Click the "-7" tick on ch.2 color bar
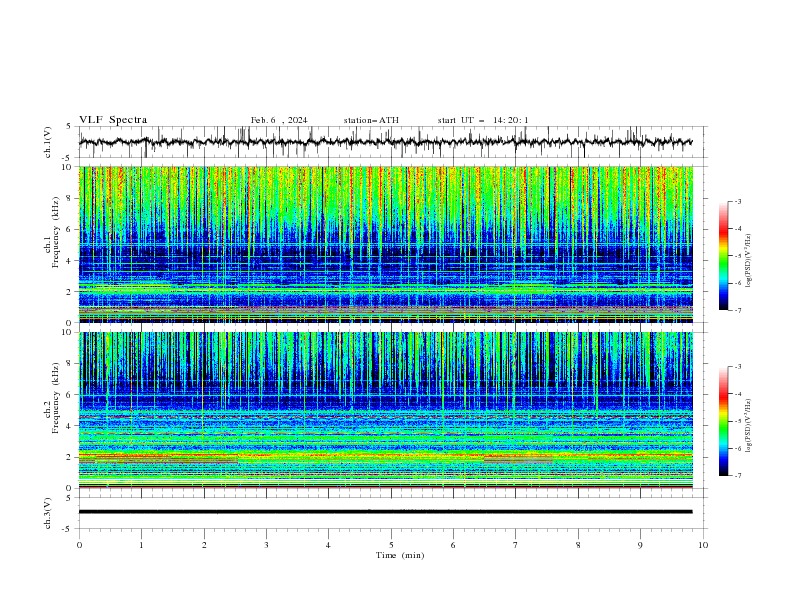 click(738, 475)
